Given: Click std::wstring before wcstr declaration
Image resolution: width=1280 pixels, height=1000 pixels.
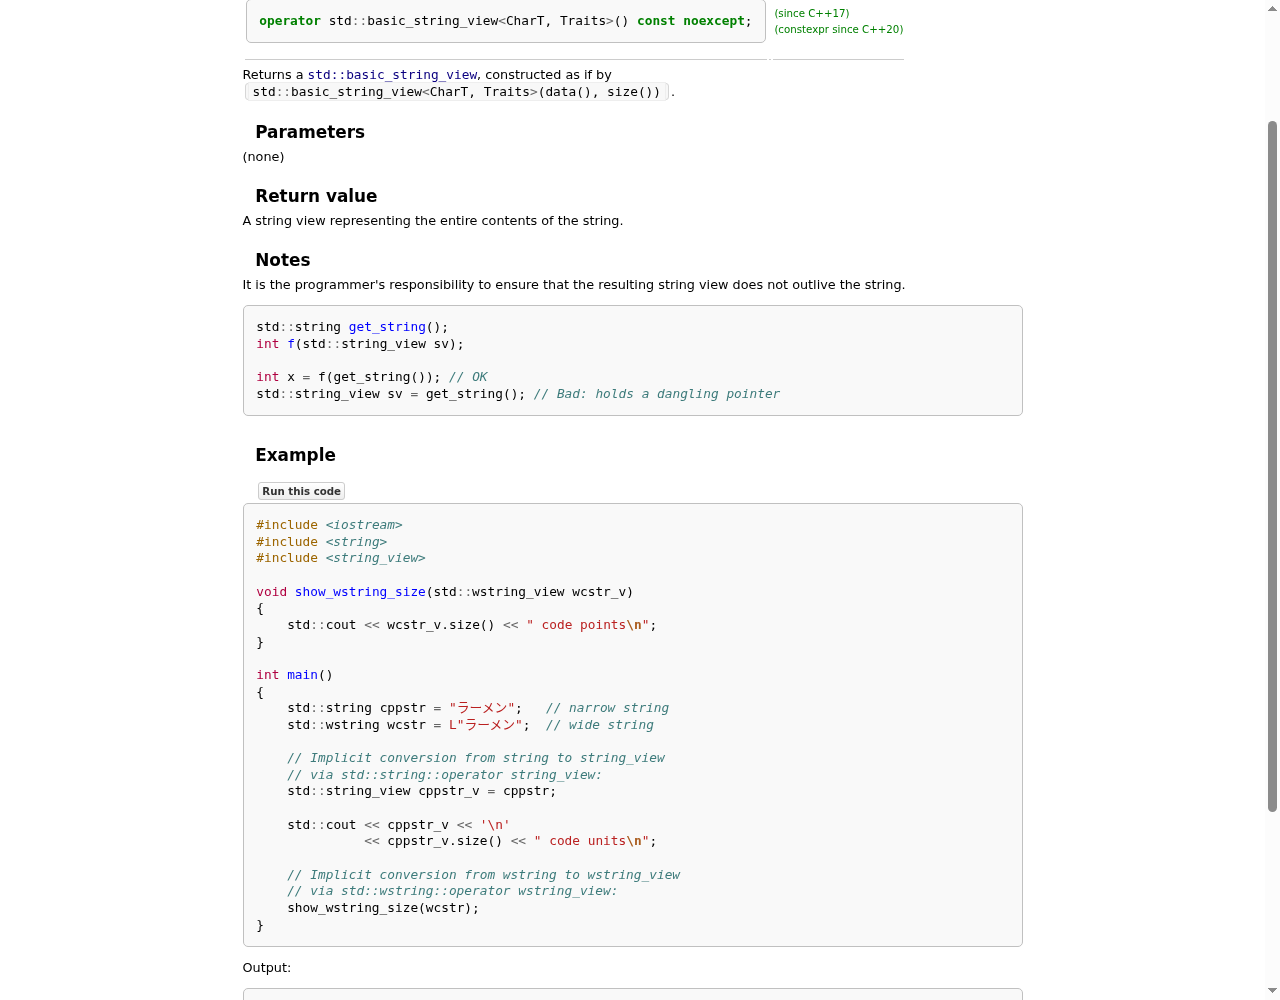Looking at the screenshot, I should coord(333,725).
